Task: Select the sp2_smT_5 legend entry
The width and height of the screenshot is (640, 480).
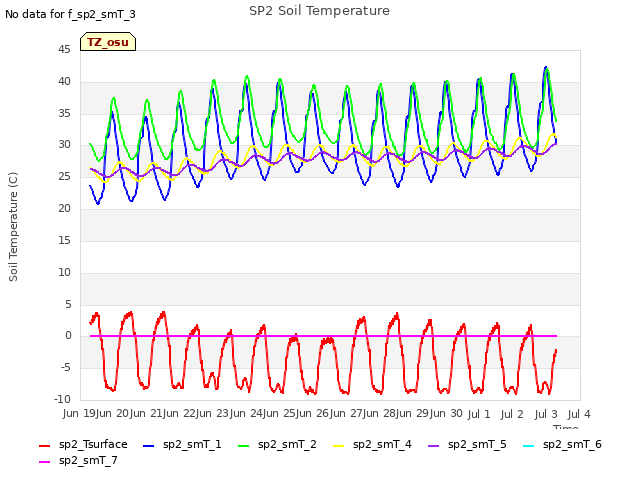Action: [x=467, y=444]
